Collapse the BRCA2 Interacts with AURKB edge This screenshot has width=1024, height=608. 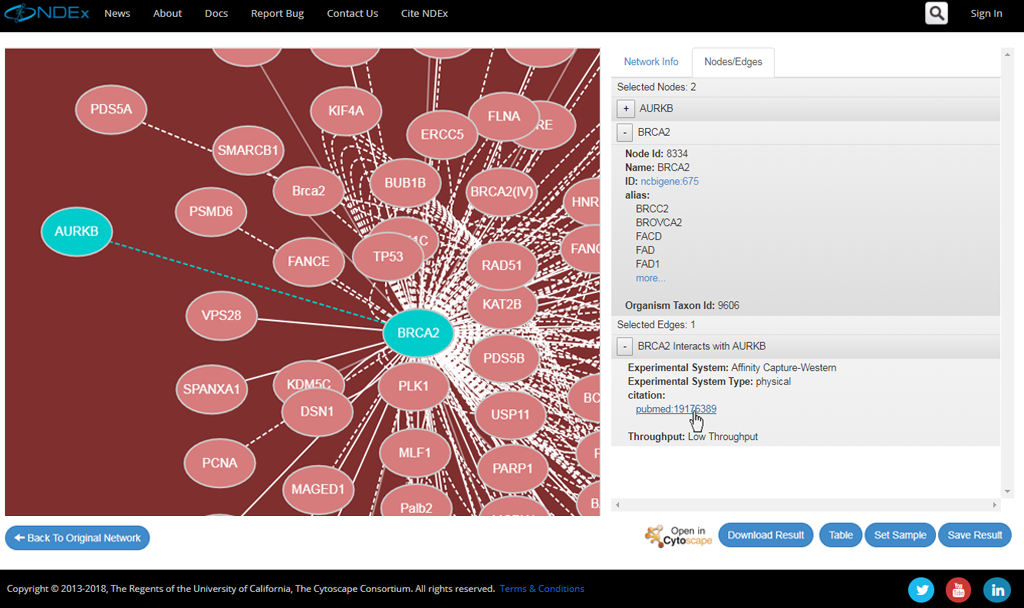point(625,346)
